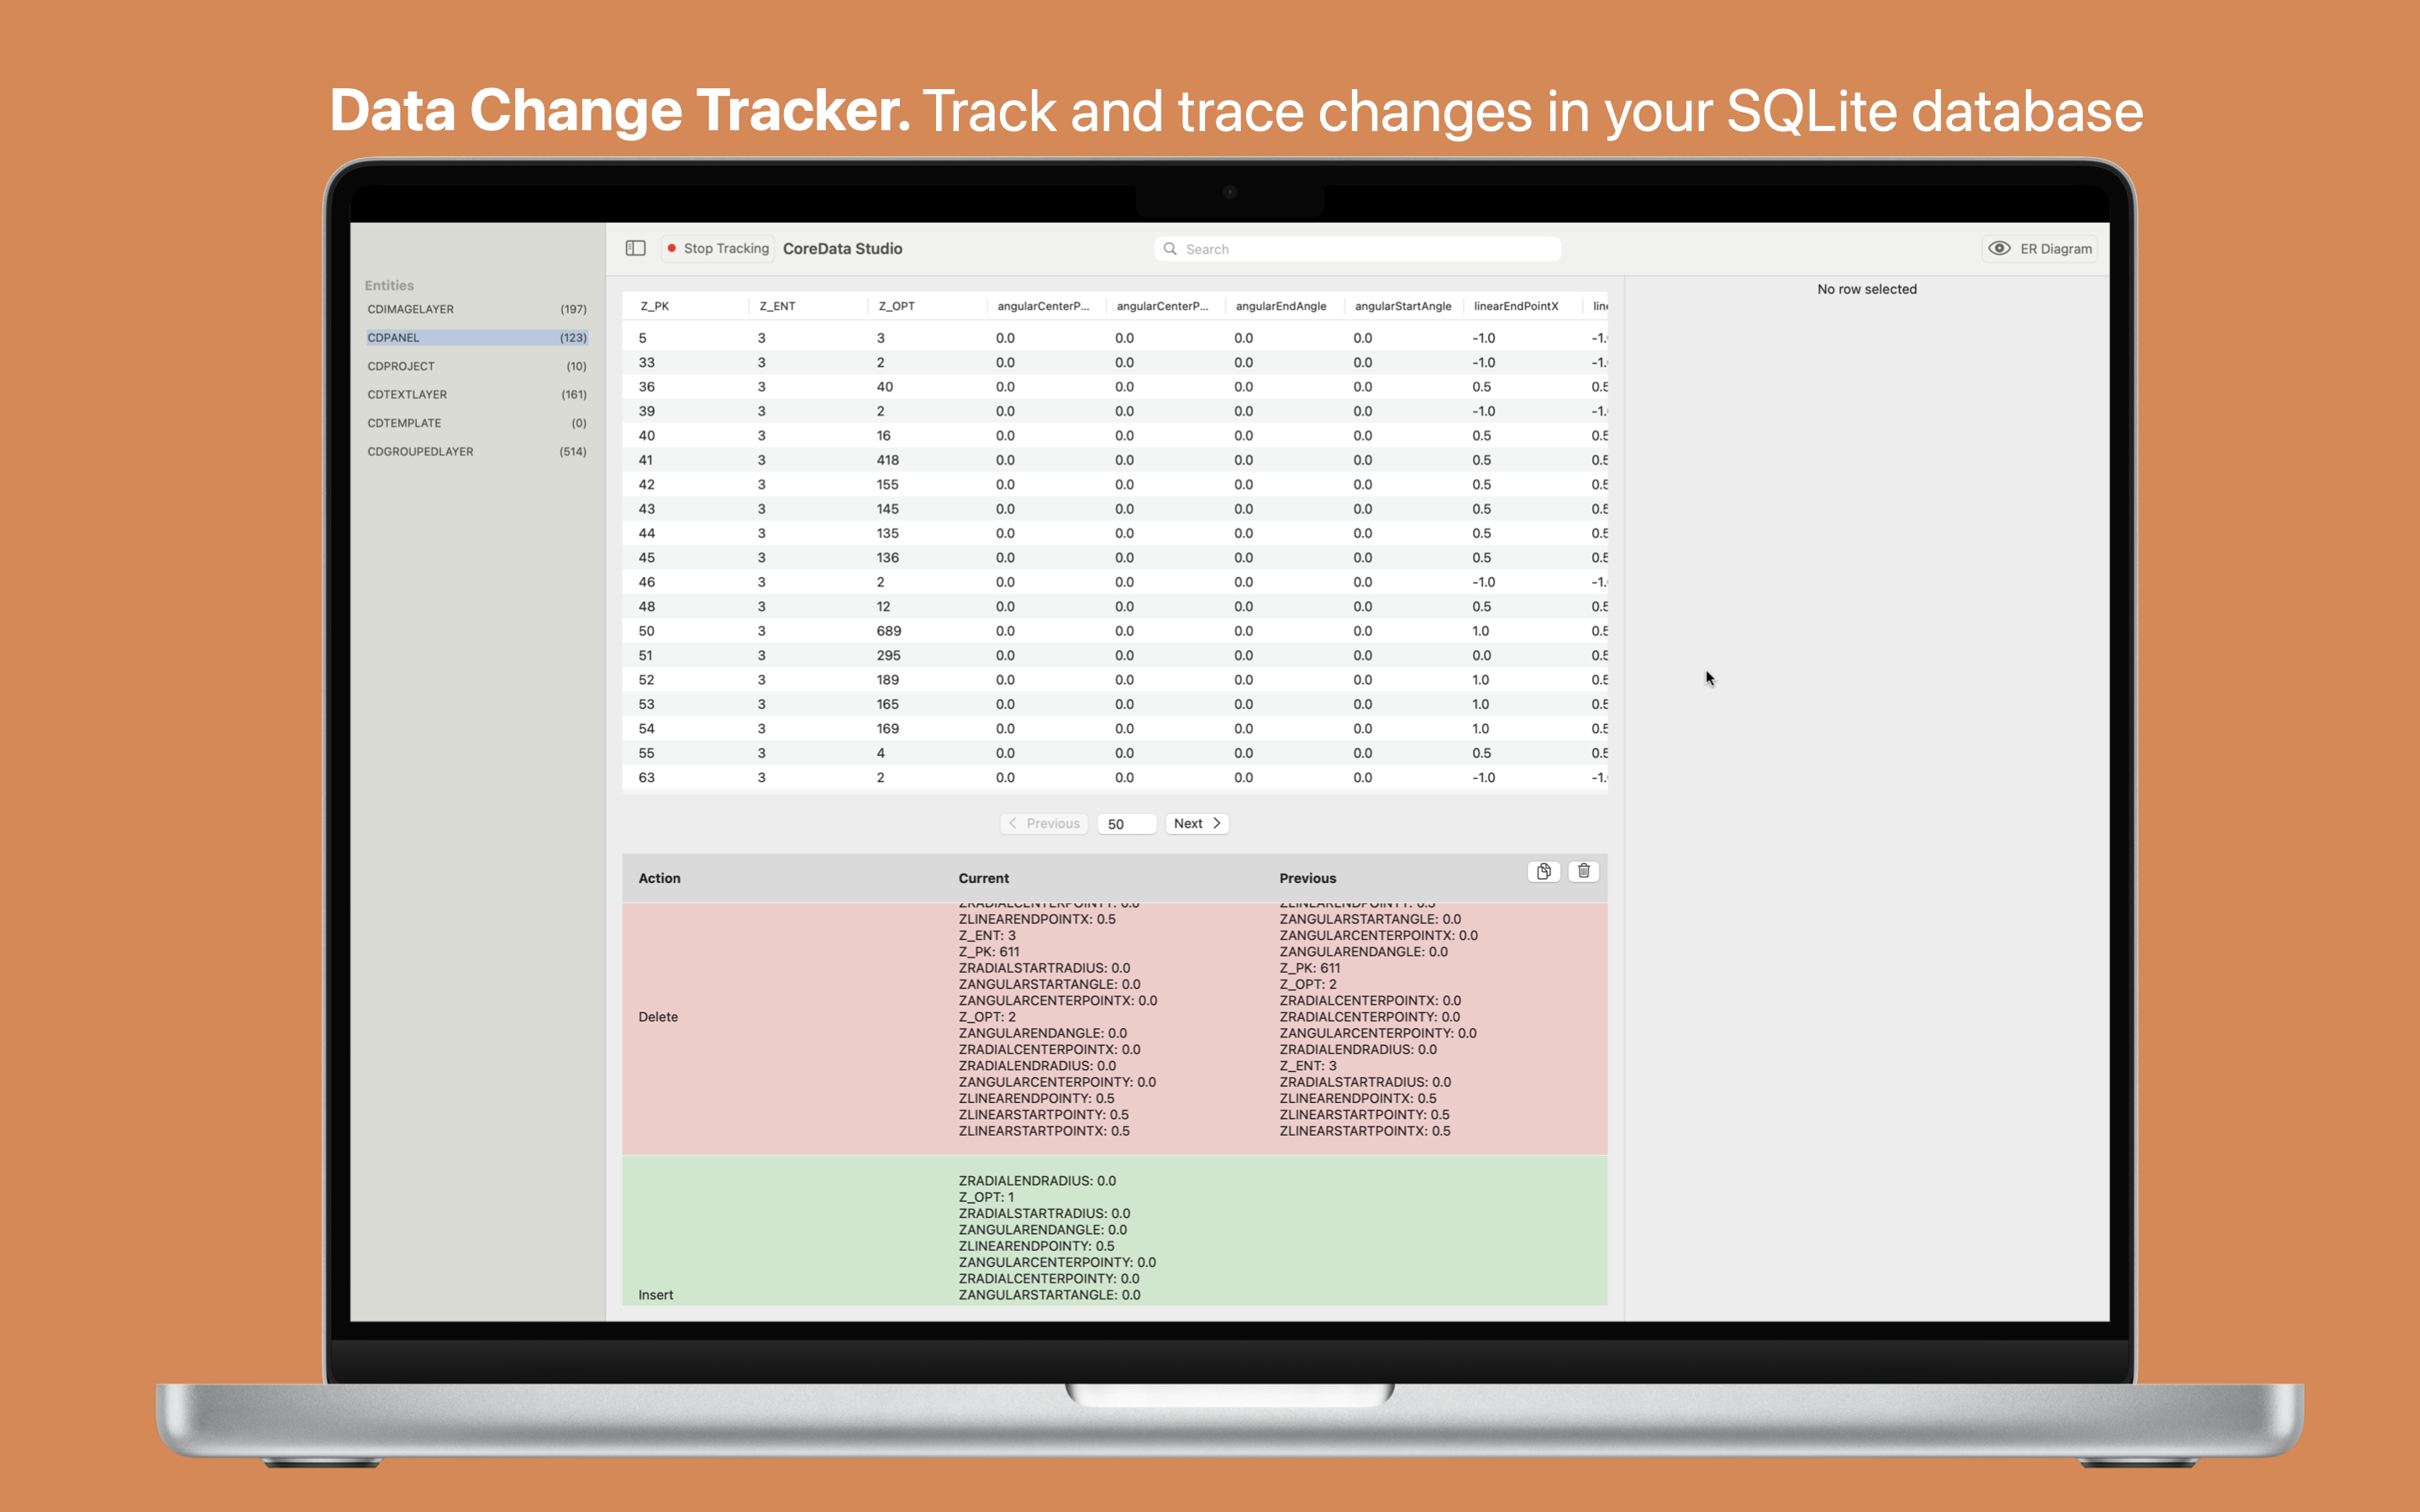The width and height of the screenshot is (2420, 1512).
Task: Click the sidebar toggle/expand icon top-left
Action: point(636,247)
